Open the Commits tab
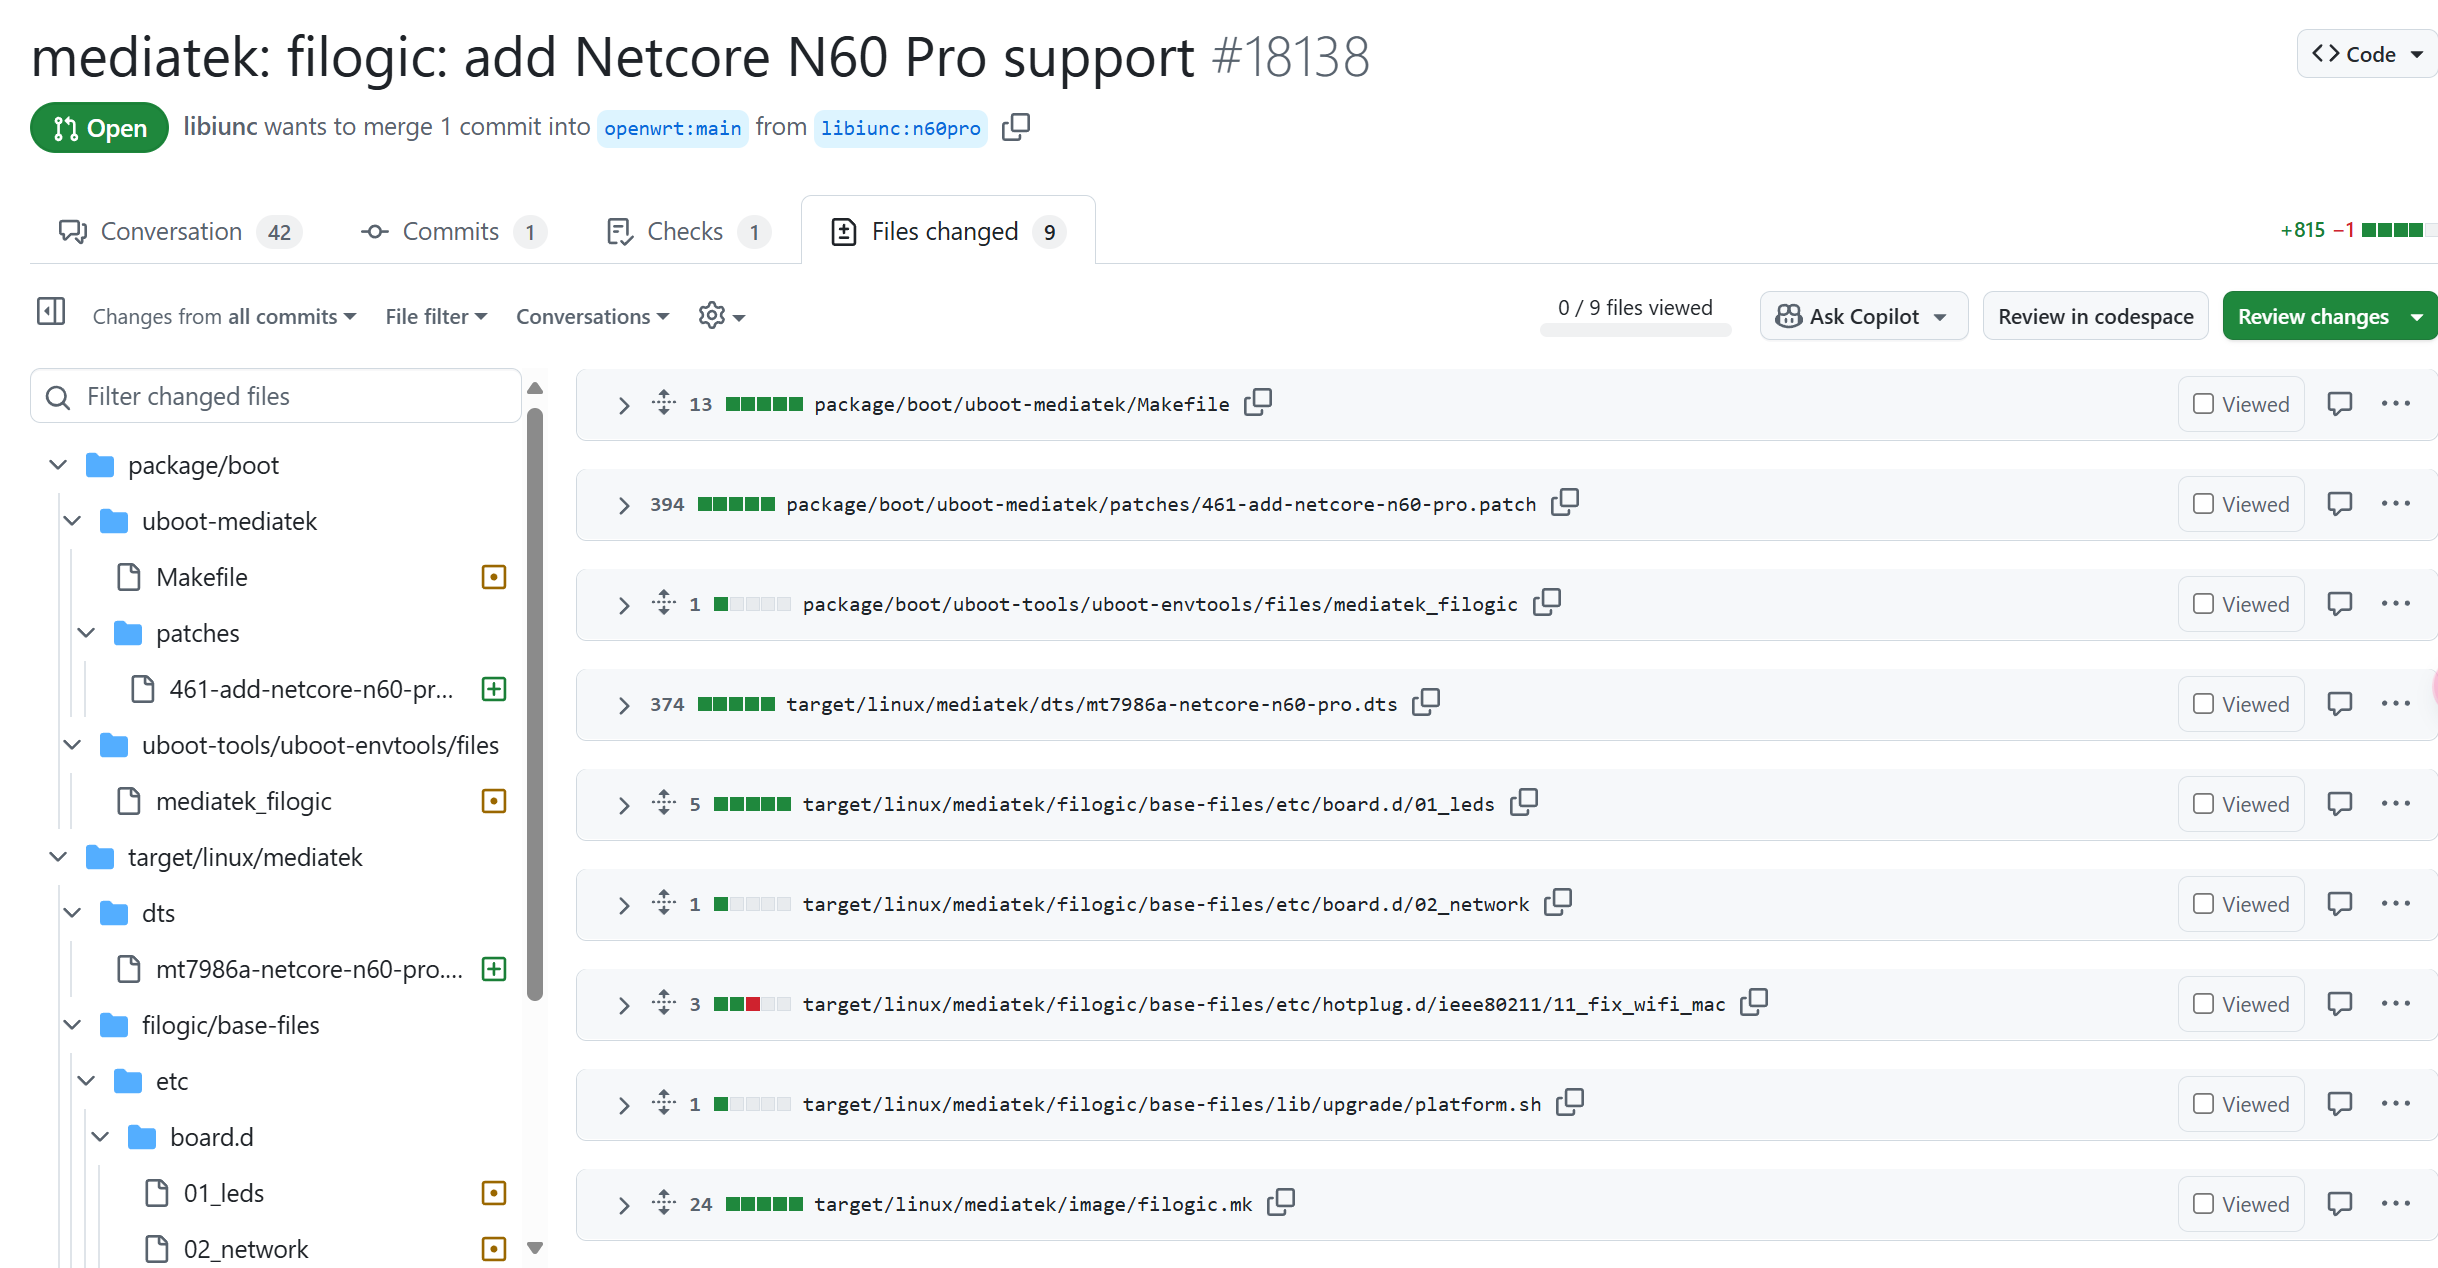This screenshot has height=1268, width=2438. coord(450,231)
